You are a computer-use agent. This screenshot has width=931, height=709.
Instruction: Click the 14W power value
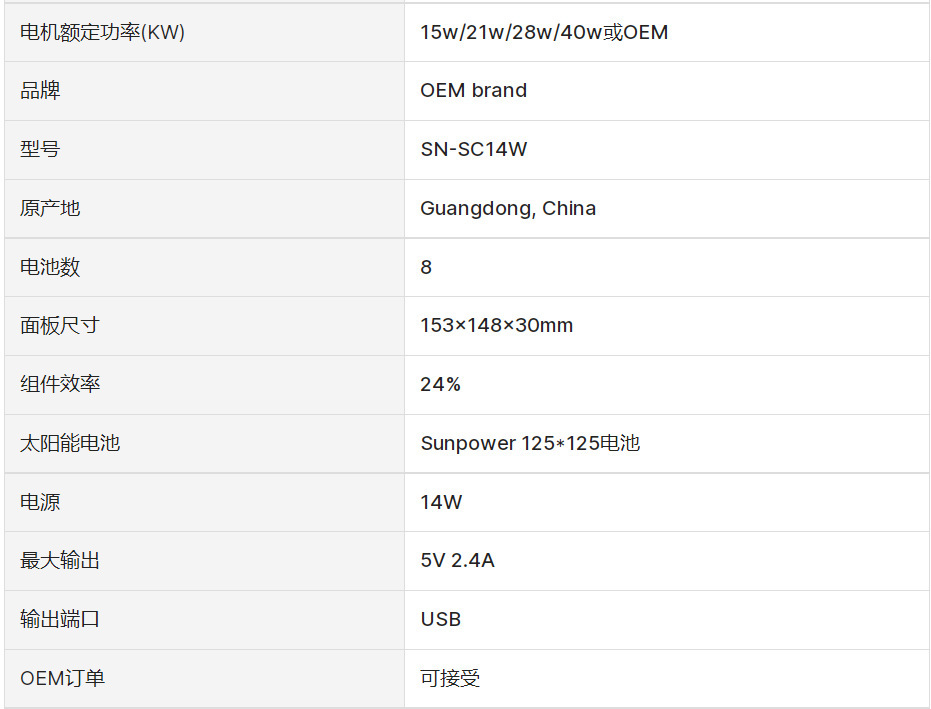point(441,502)
